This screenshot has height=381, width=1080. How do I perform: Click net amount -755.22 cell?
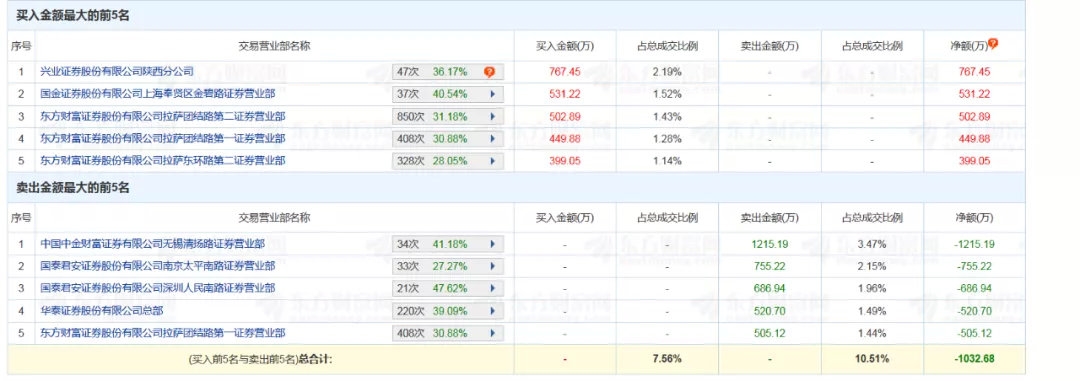(974, 266)
